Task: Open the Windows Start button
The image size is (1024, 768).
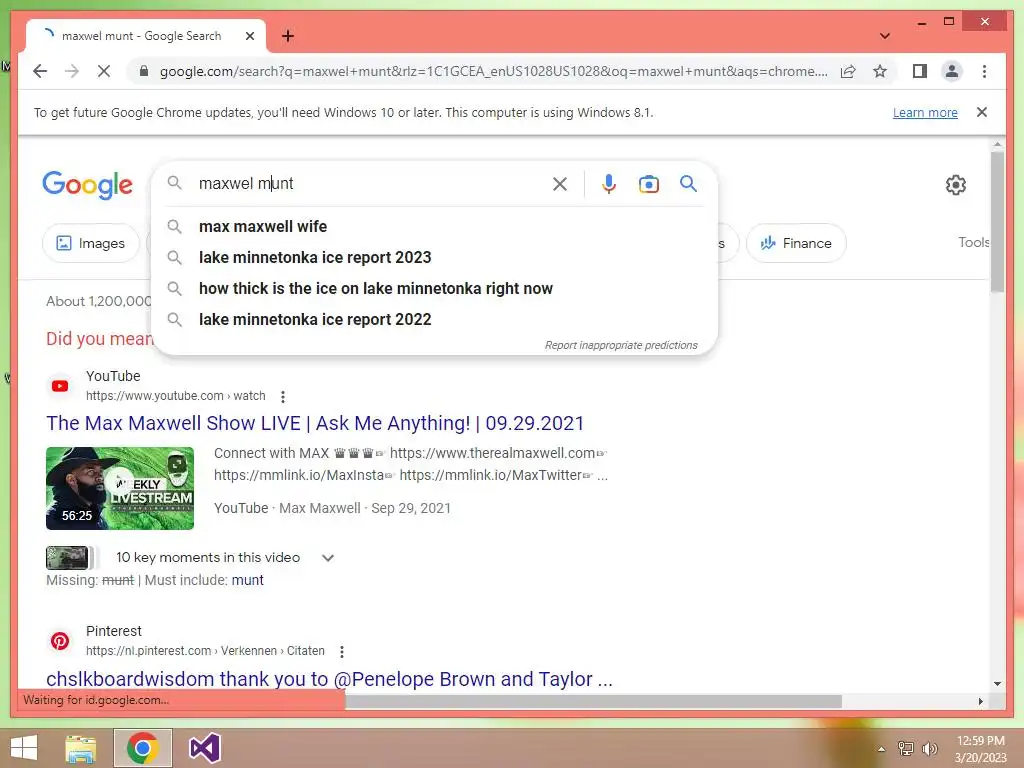Action: coord(24,748)
